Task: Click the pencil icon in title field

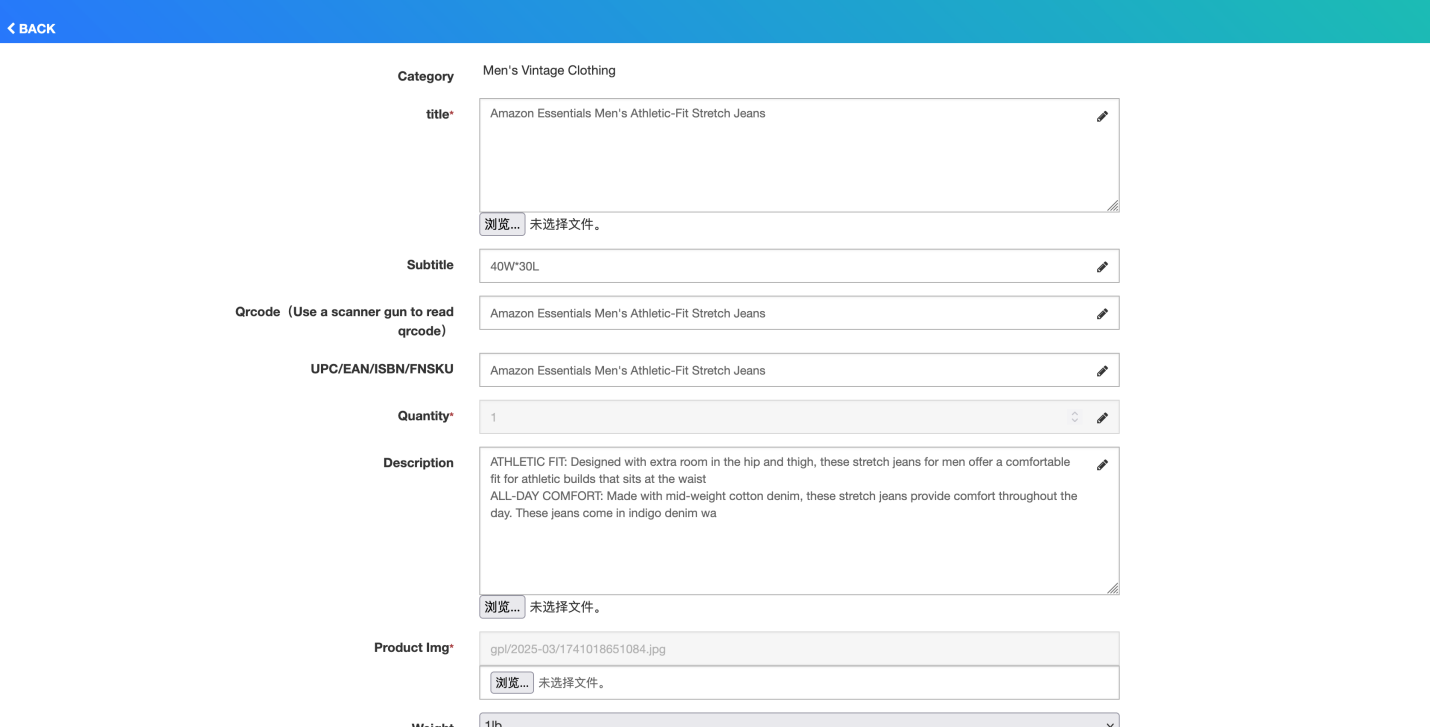Action: coord(1102,116)
